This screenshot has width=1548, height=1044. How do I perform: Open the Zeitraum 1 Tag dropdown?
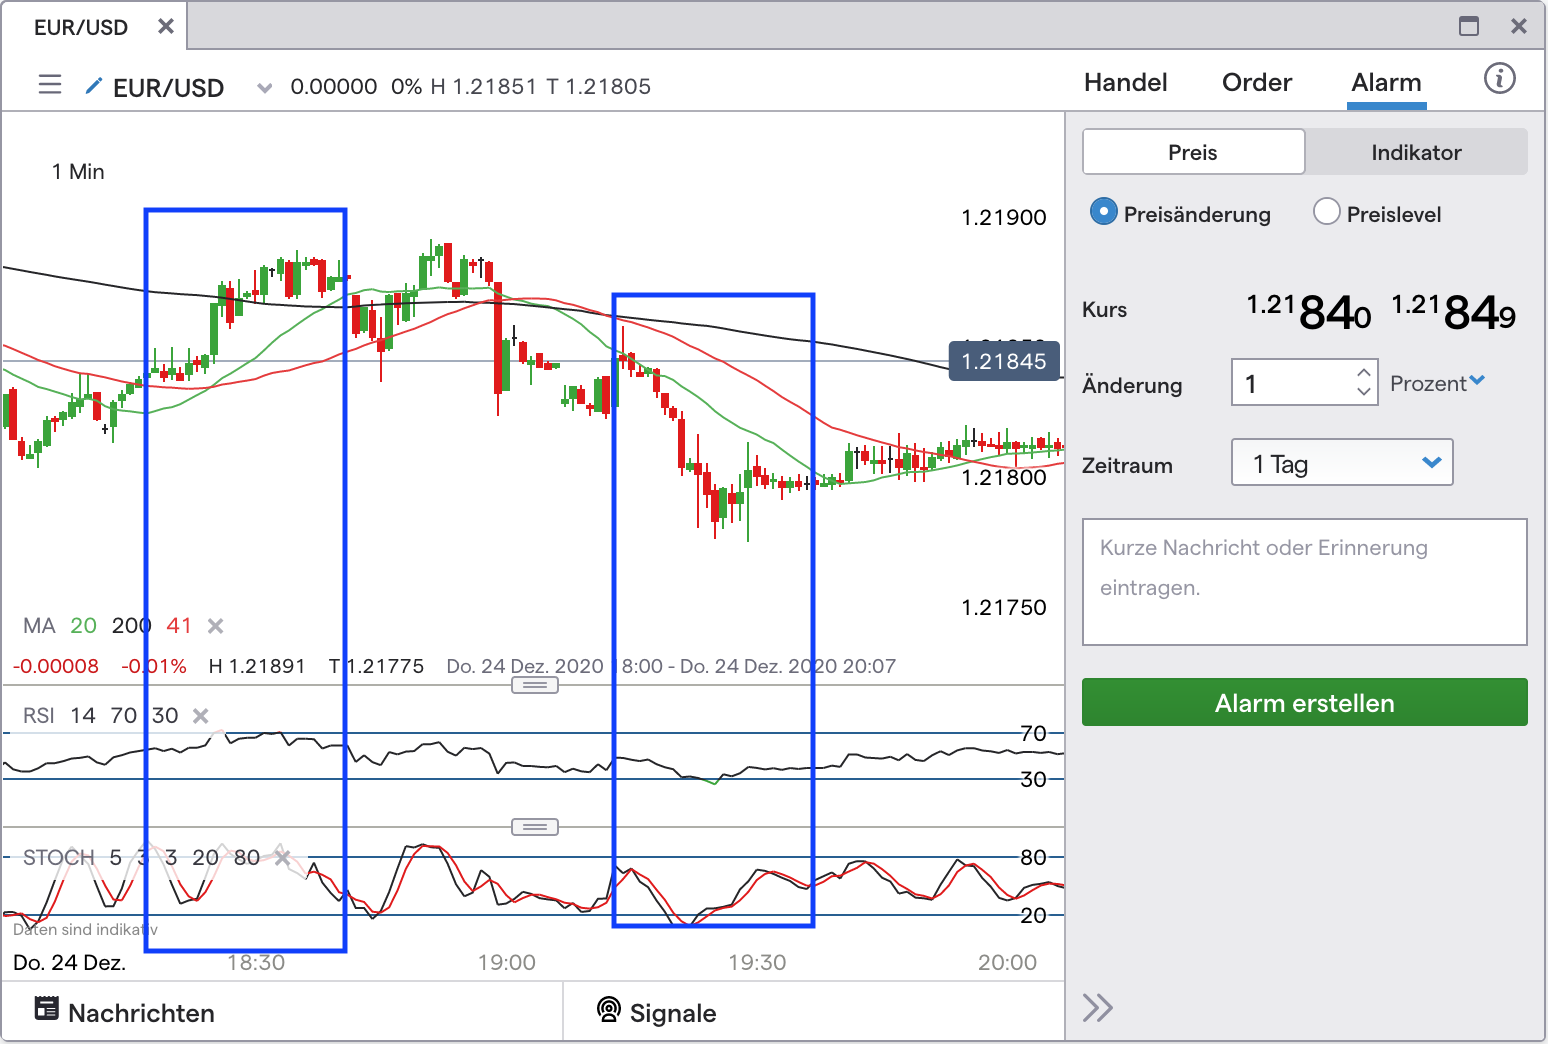pyautogui.click(x=1341, y=463)
